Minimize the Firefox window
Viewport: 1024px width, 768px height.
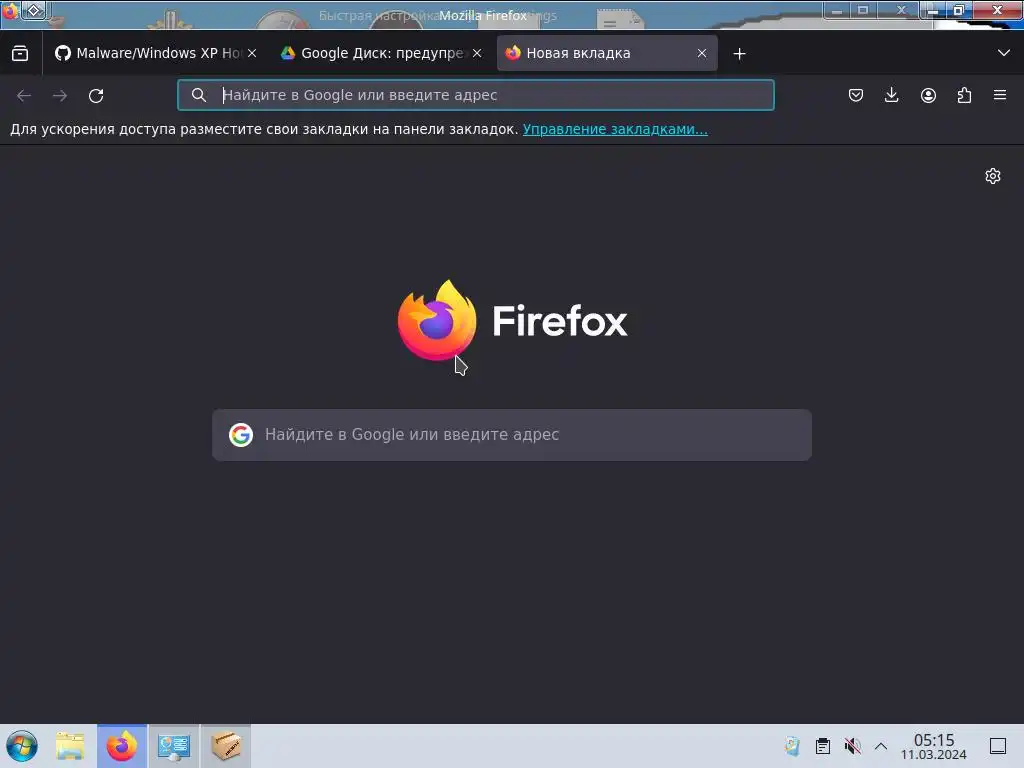click(x=933, y=10)
